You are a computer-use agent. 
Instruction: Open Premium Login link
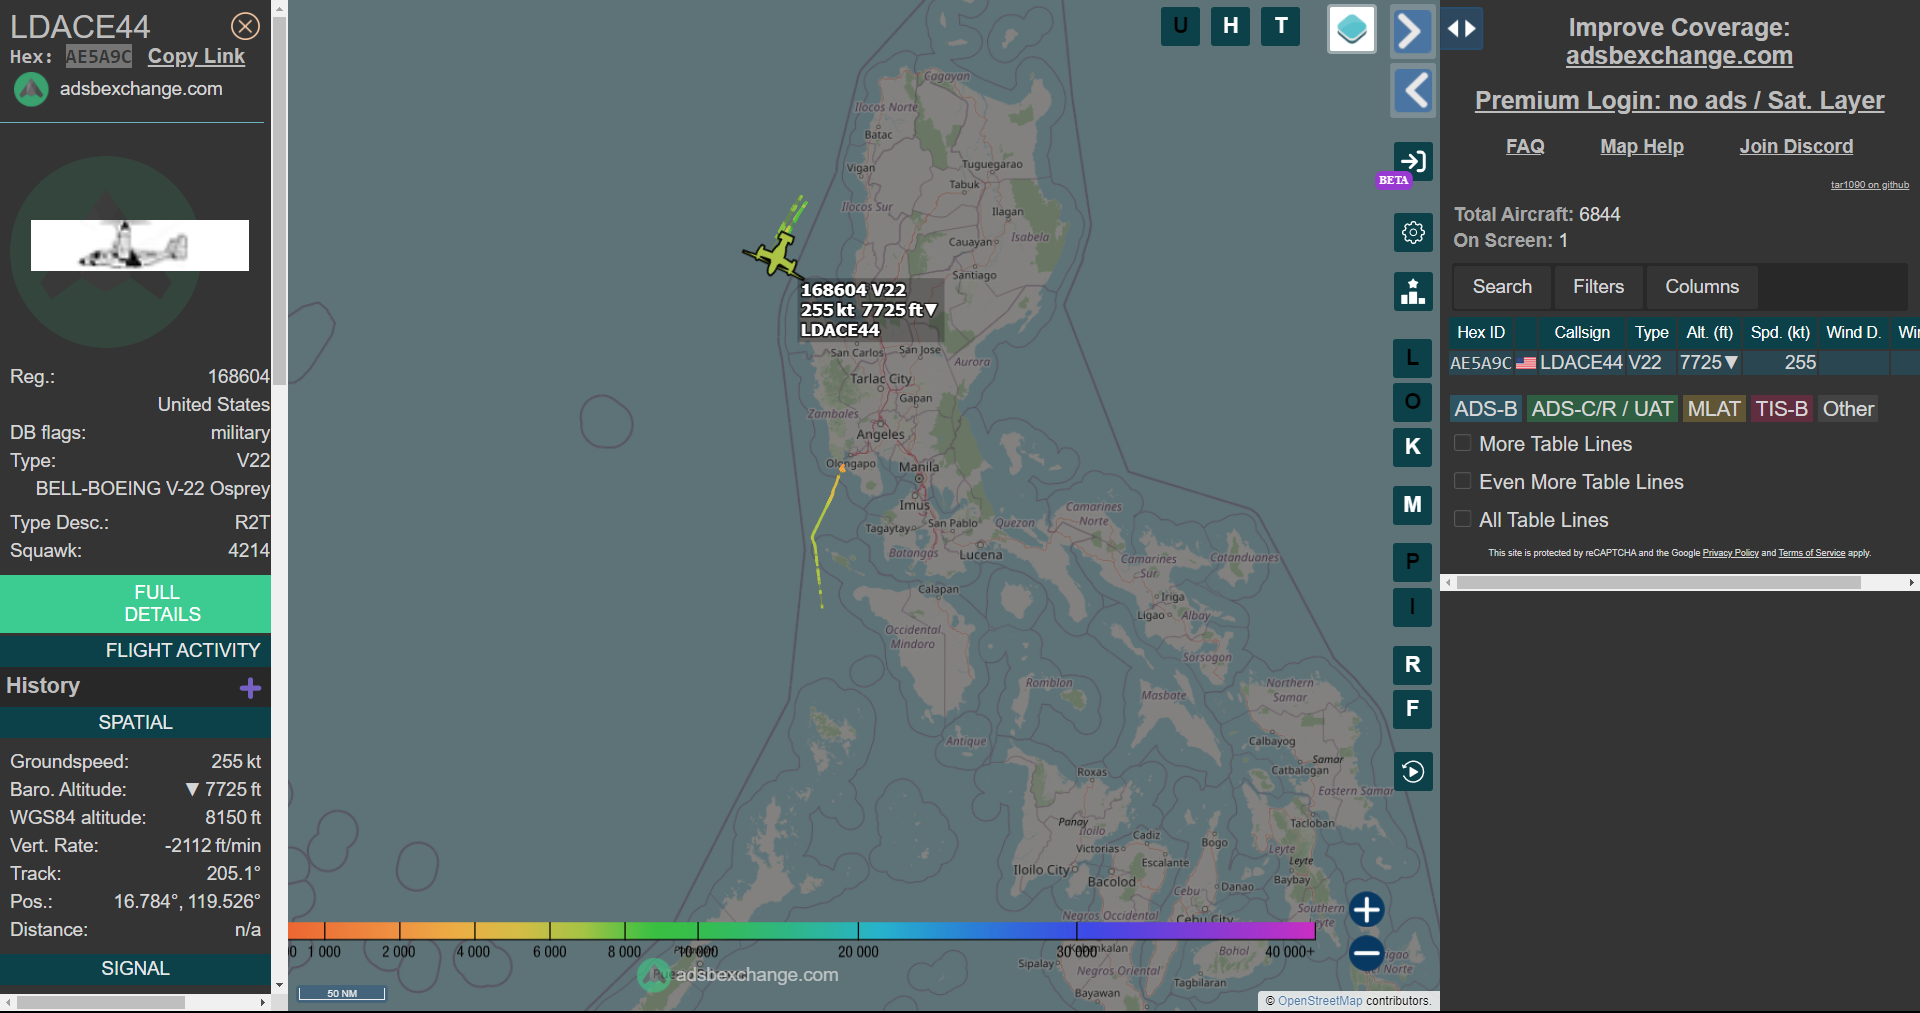[x=1679, y=100]
